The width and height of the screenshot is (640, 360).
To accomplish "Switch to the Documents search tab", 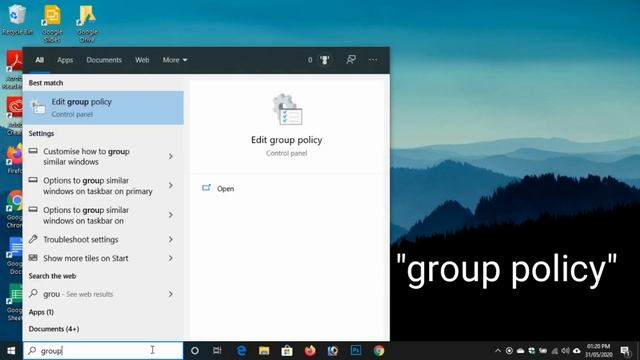I will pos(104,60).
